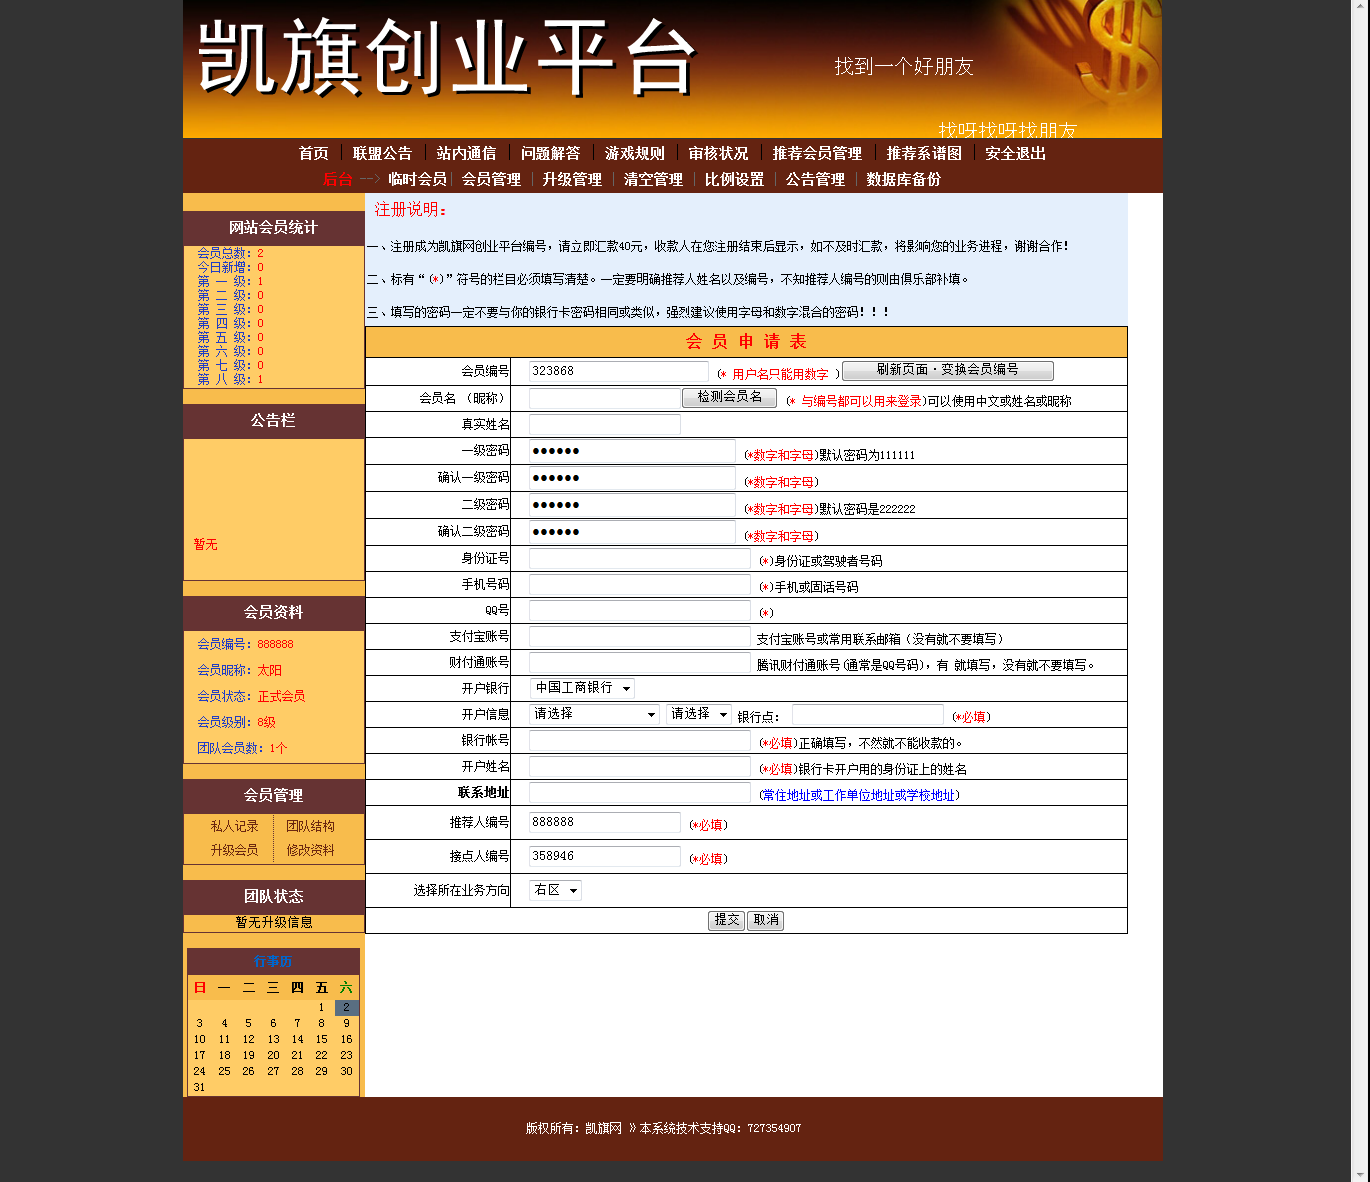Focus the 银行帐号 input field
Screen dimensions: 1370x1182
639,741
